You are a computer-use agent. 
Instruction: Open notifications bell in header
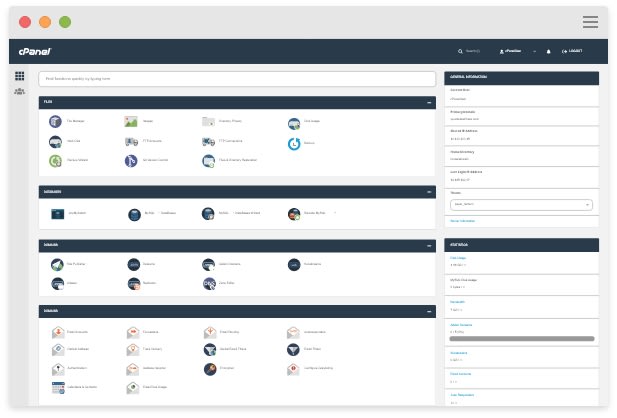pyautogui.click(x=549, y=52)
